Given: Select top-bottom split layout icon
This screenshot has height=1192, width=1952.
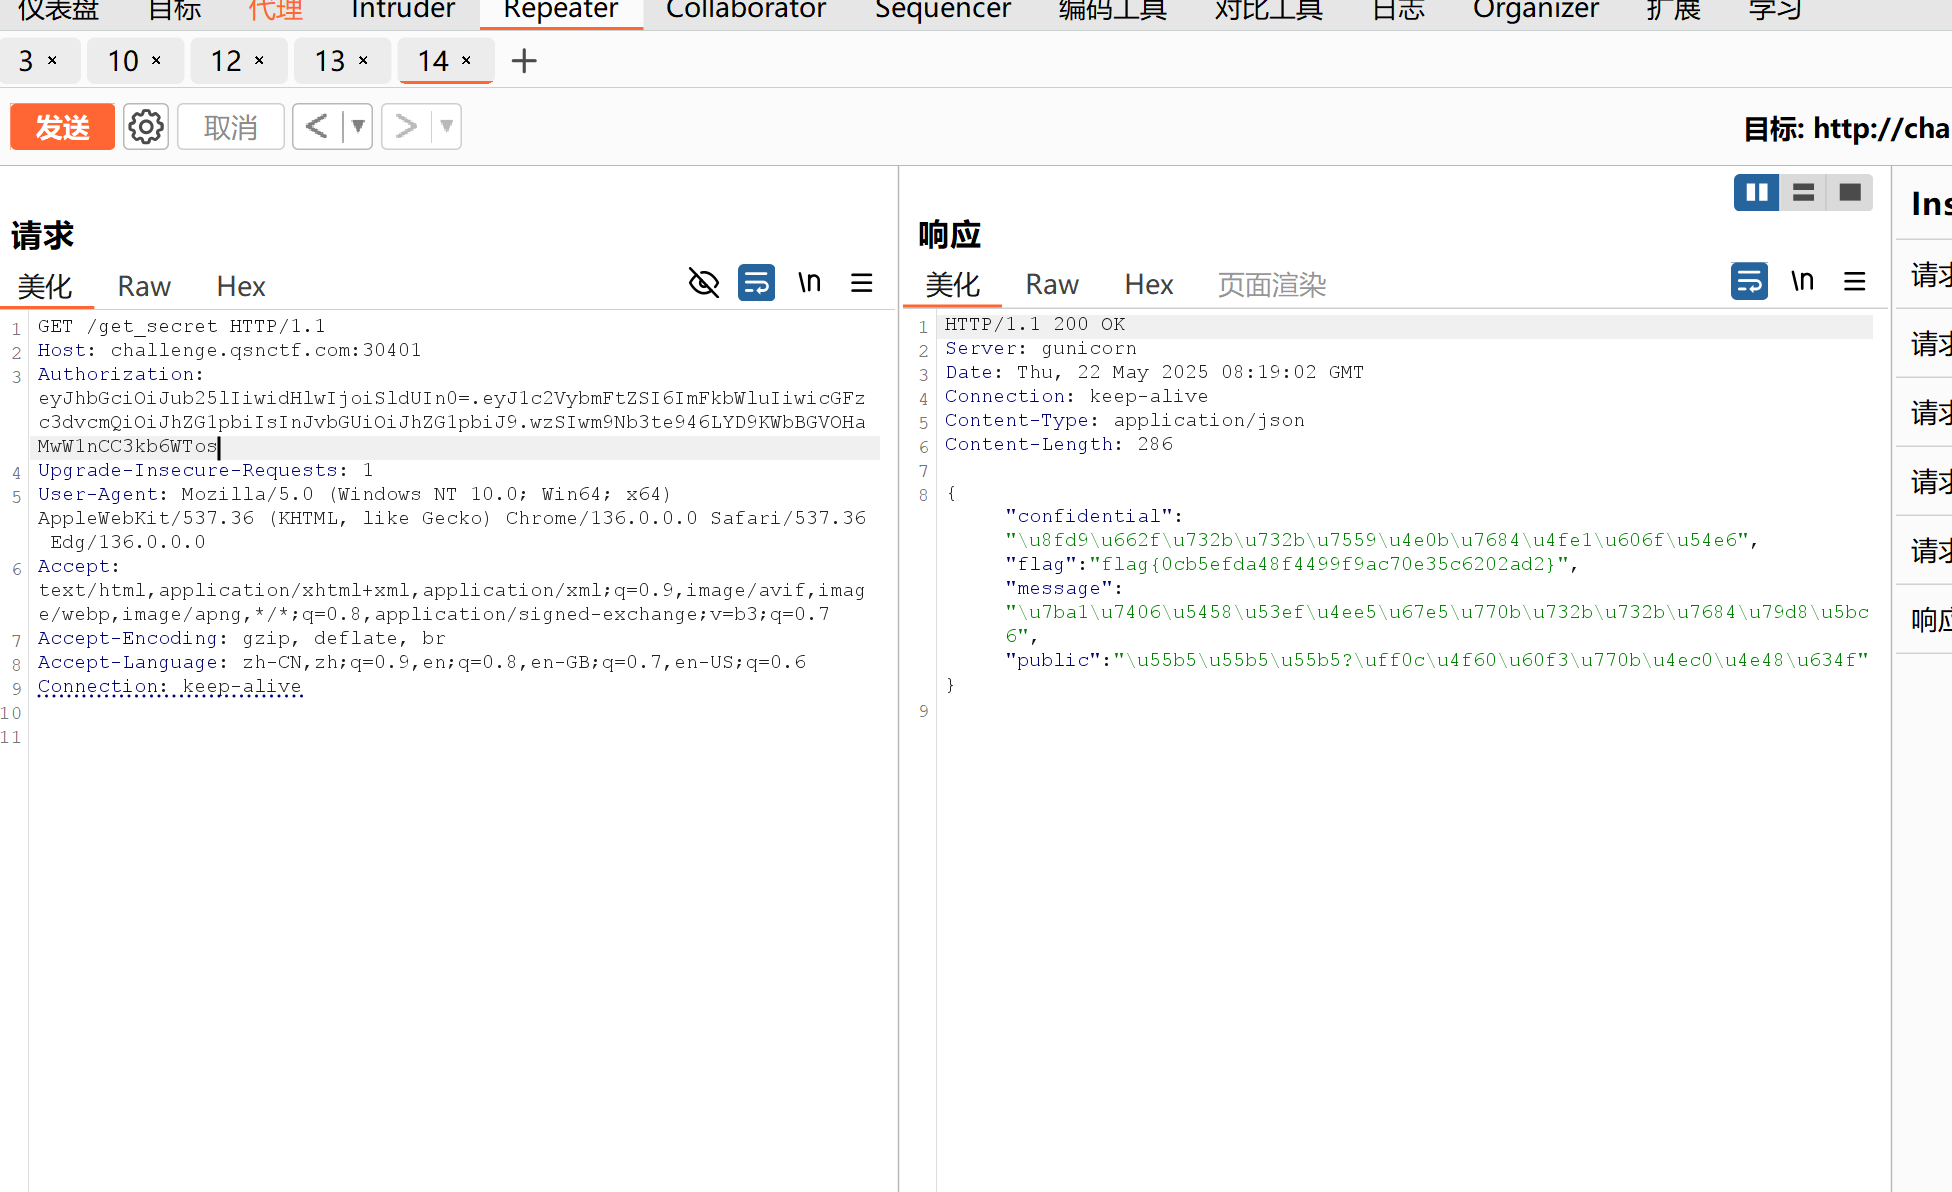Looking at the screenshot, I should pyautogui.click(x=1803, y=192).
